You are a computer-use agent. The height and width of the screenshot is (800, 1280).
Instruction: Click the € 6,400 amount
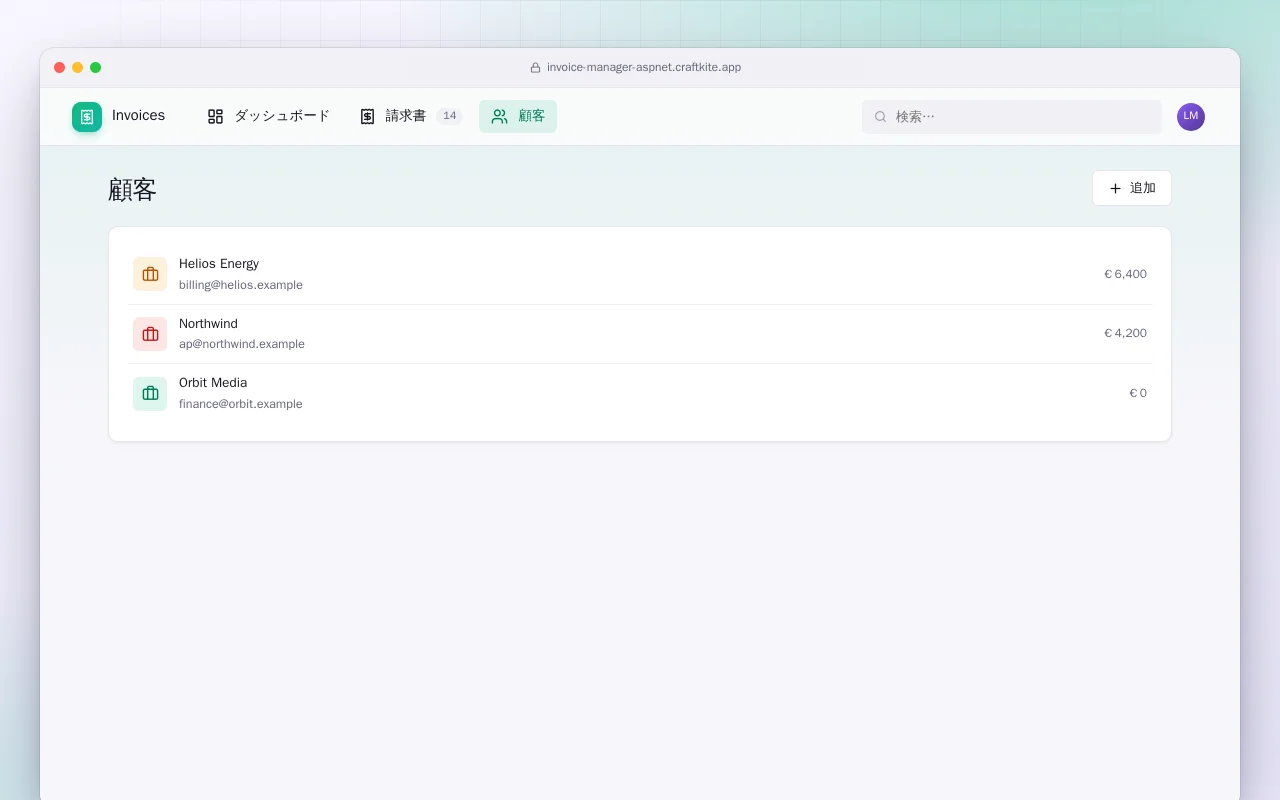[x=1125, y=274]
